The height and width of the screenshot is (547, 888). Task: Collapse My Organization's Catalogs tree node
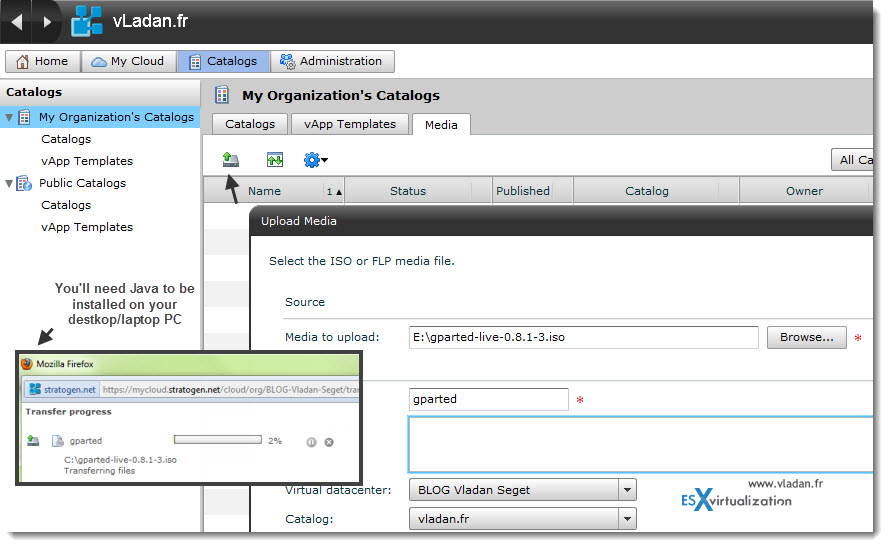(9, 118)
